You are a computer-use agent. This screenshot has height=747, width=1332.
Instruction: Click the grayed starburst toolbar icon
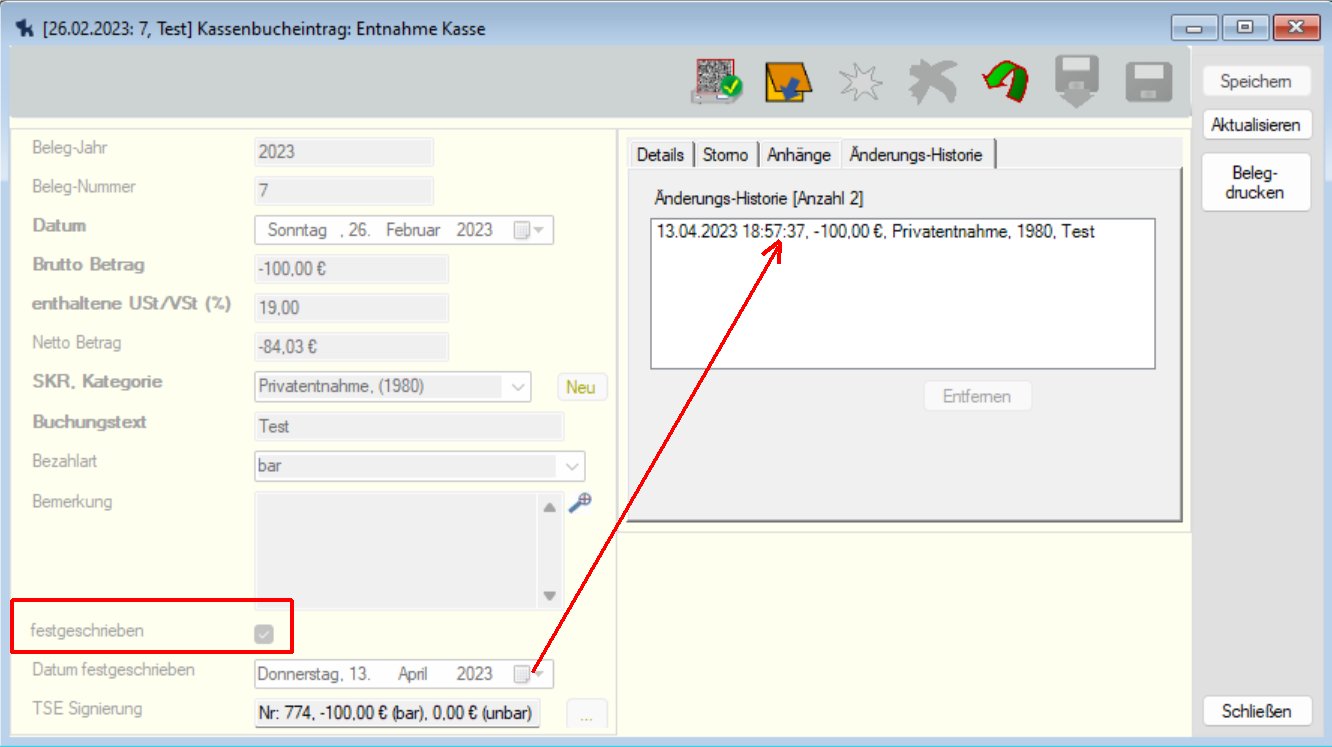click(x=861, y=81)
